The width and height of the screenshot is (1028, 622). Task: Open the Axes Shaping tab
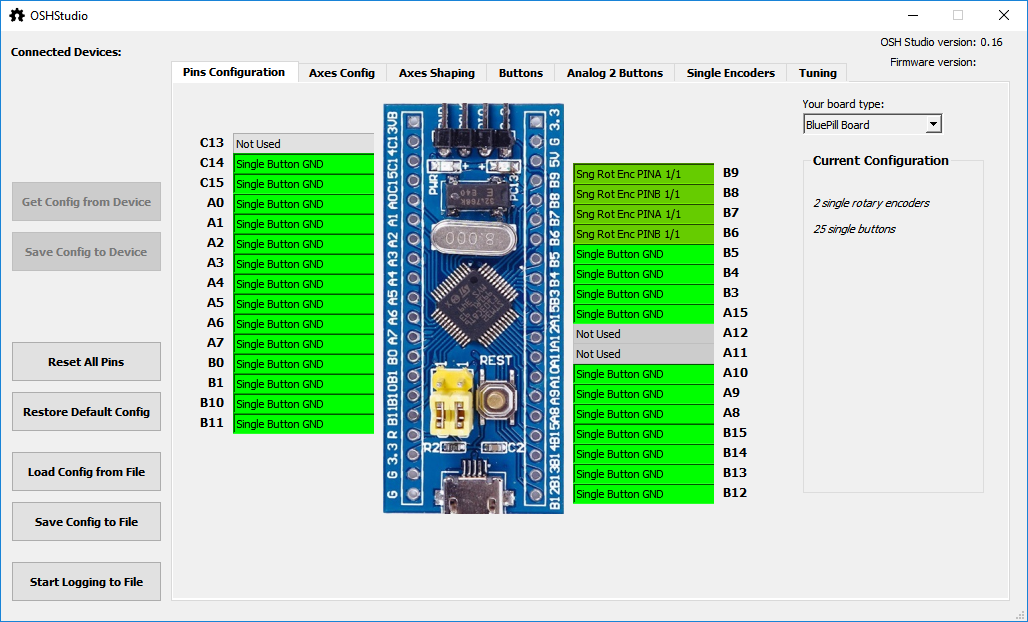point(437,73)
